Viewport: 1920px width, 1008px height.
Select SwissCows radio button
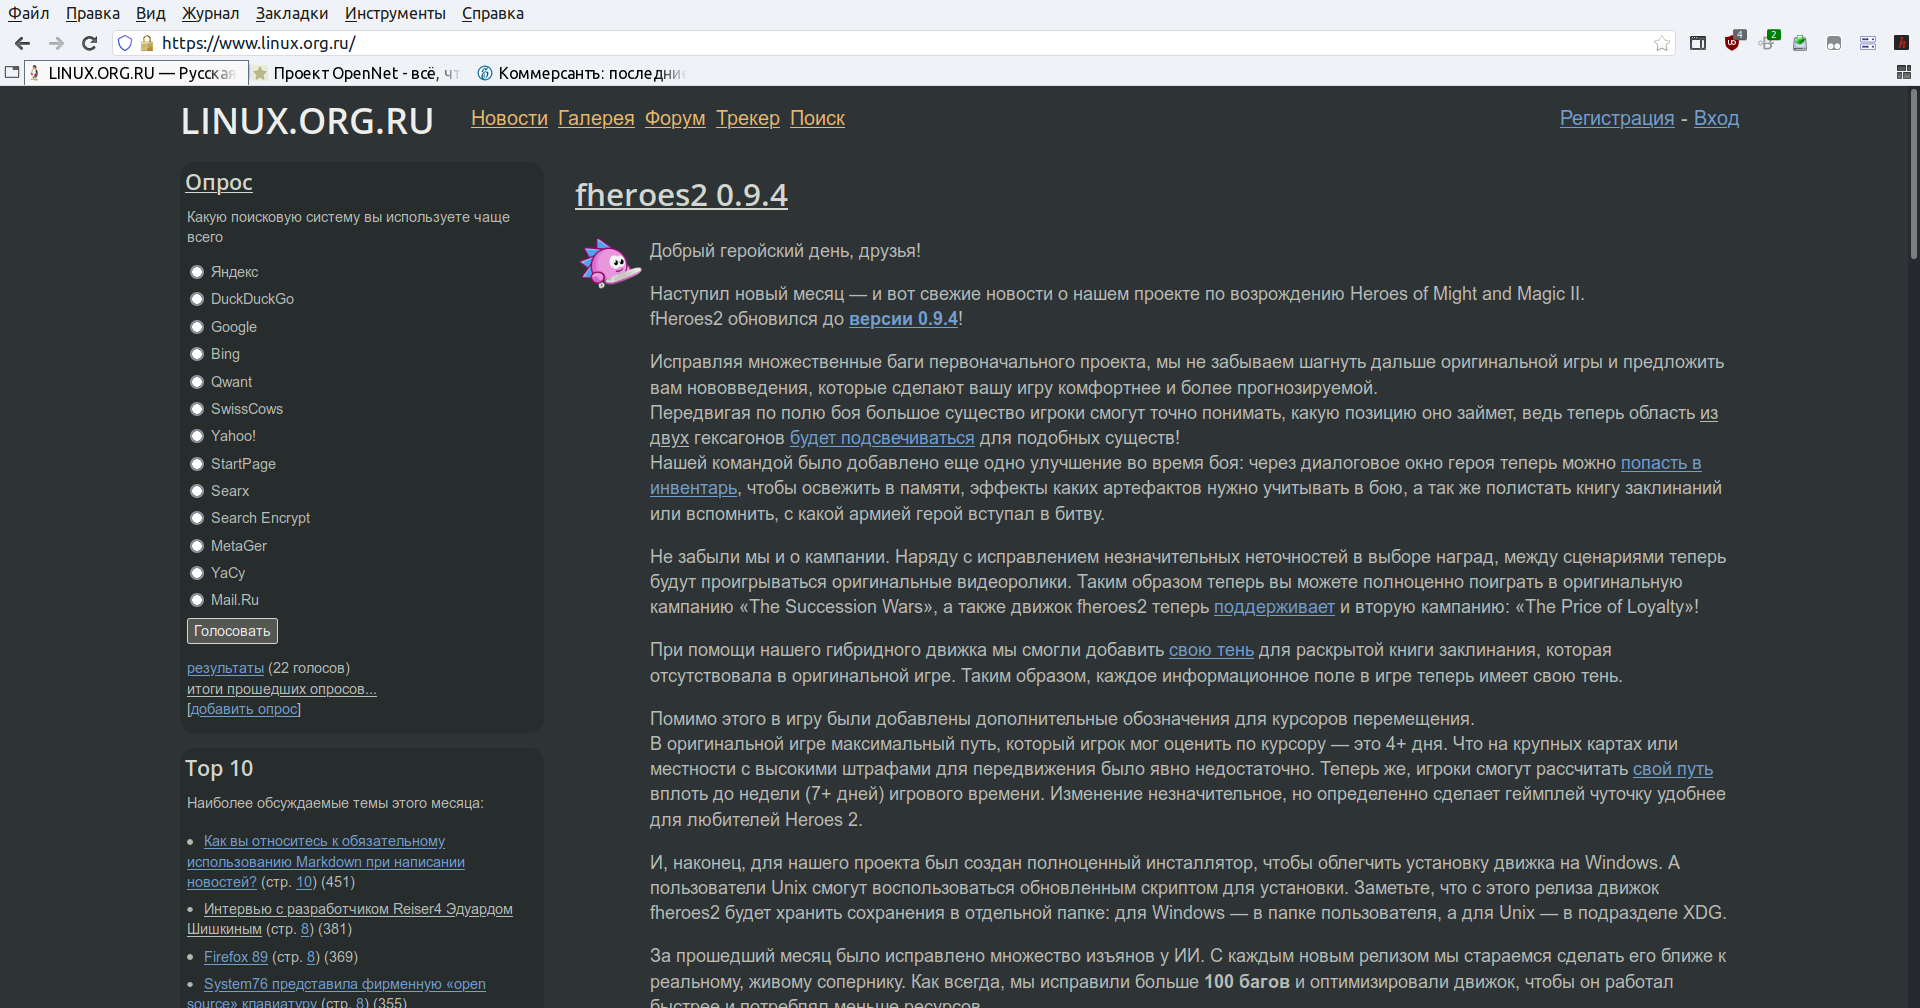(197, 409)
